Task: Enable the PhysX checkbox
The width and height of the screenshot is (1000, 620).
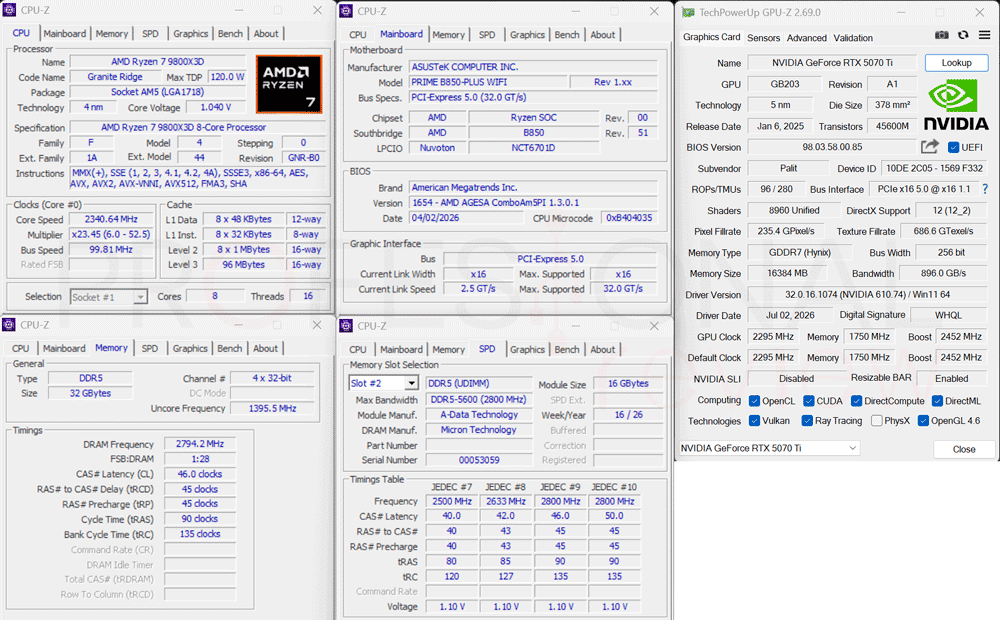Action: 877,420
